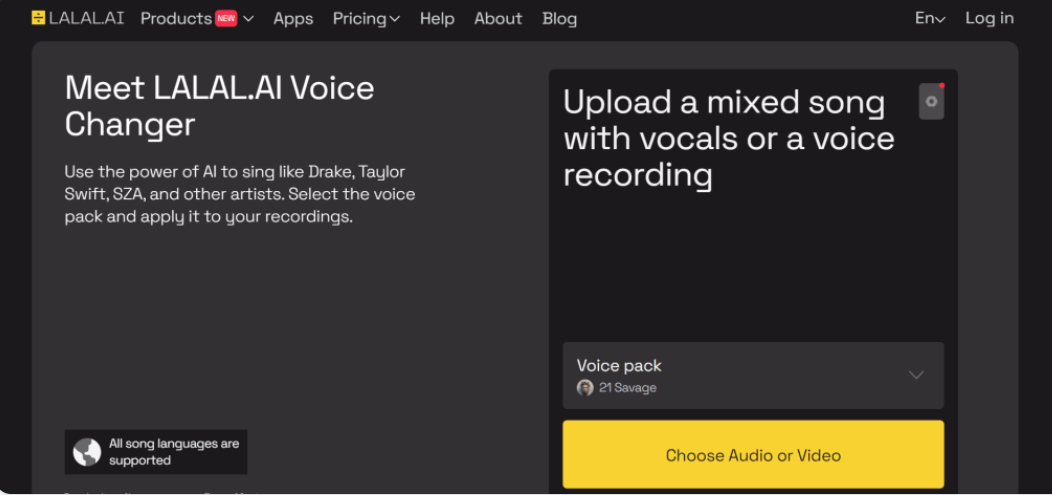Click the yellow LALAL.AI logo icon

(x=38, y=18)
